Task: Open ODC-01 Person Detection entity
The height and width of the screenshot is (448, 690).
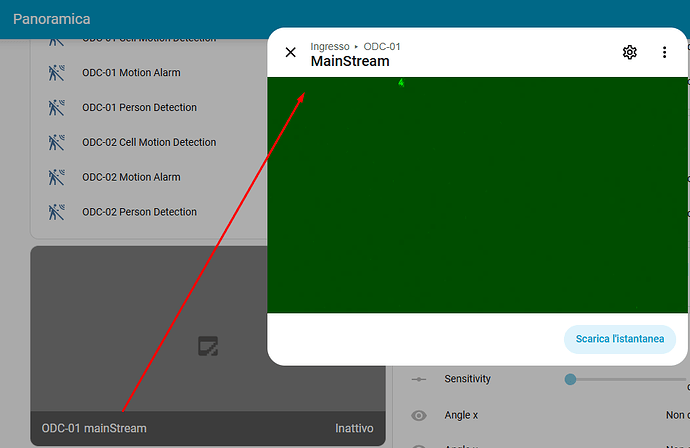Action: [139, 107]
